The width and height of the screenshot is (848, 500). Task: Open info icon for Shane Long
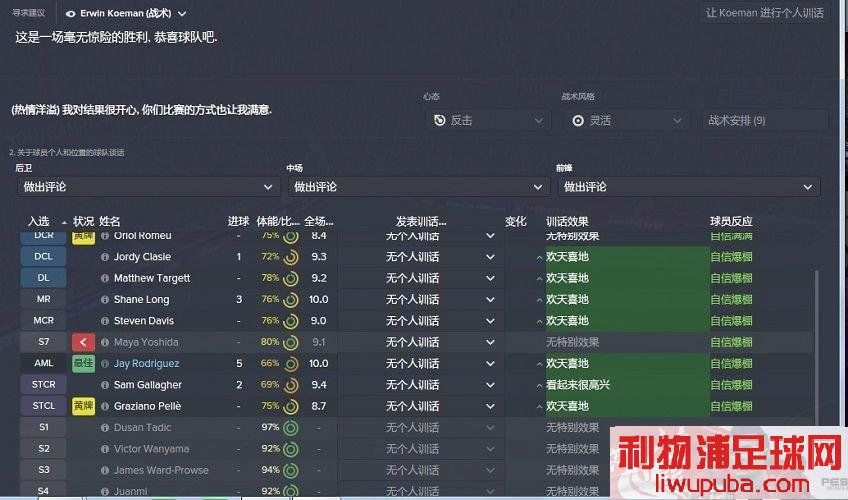point(105,299)
